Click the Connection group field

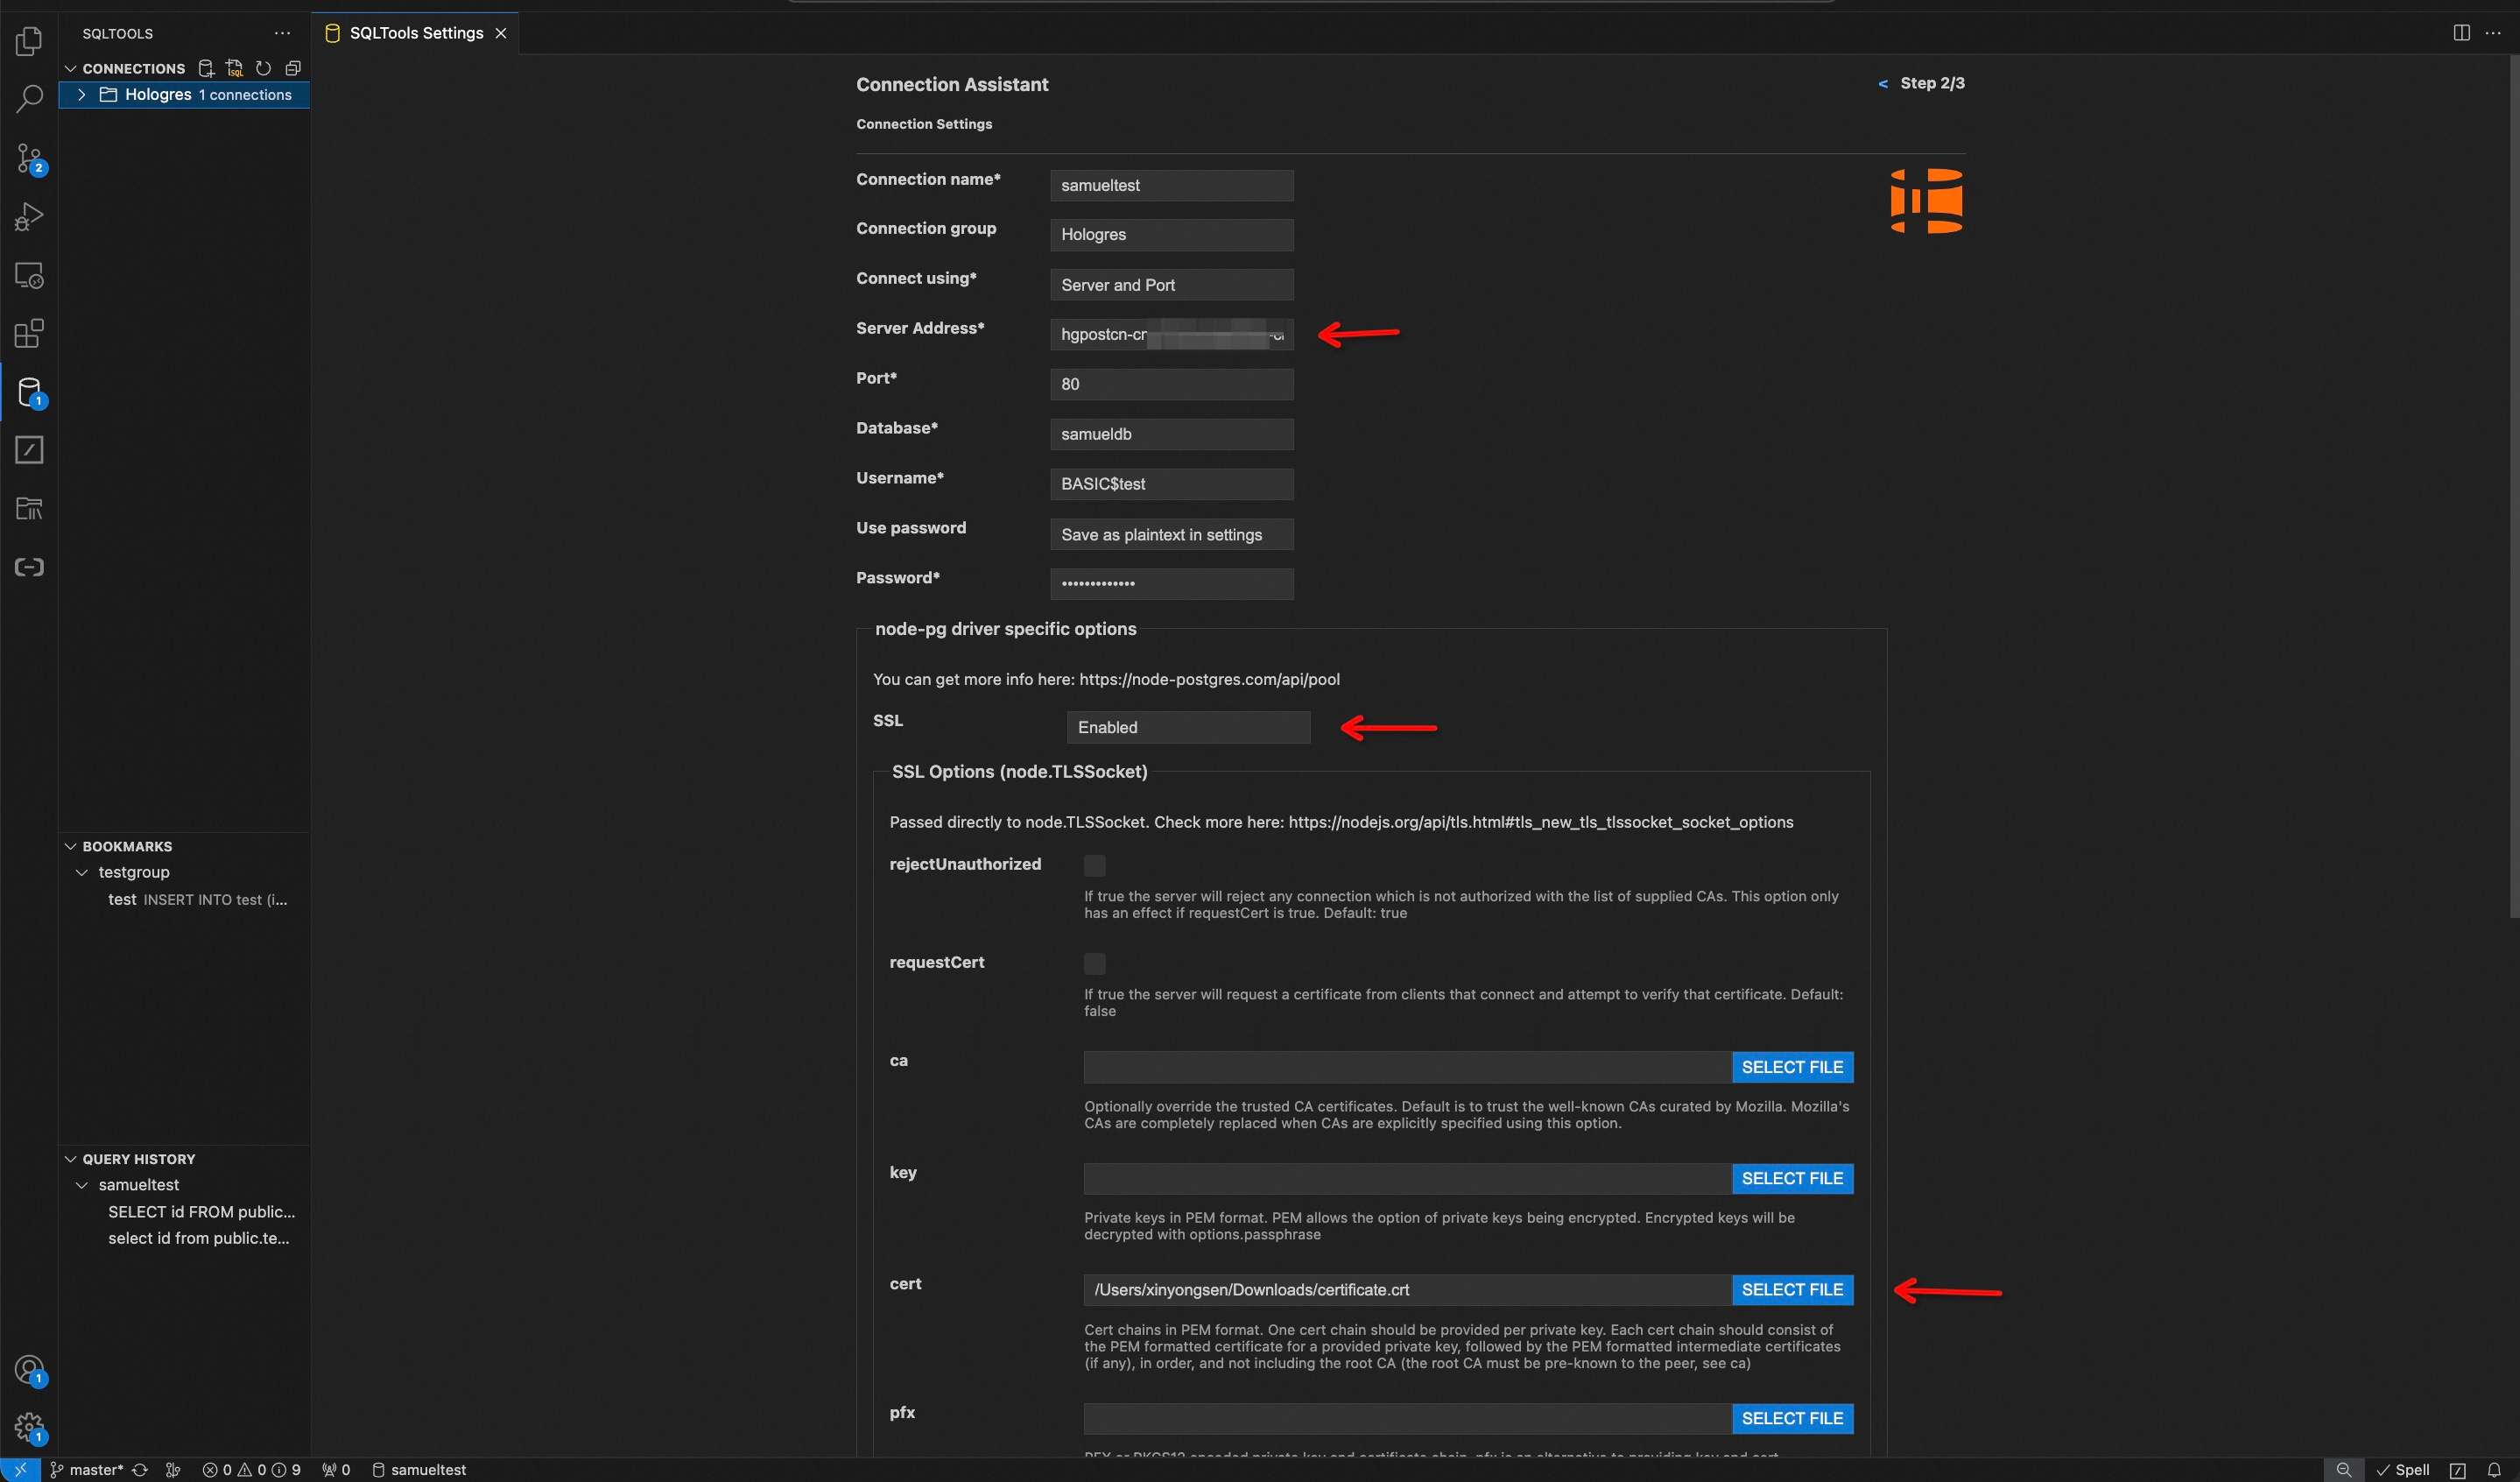(1171, 235)
